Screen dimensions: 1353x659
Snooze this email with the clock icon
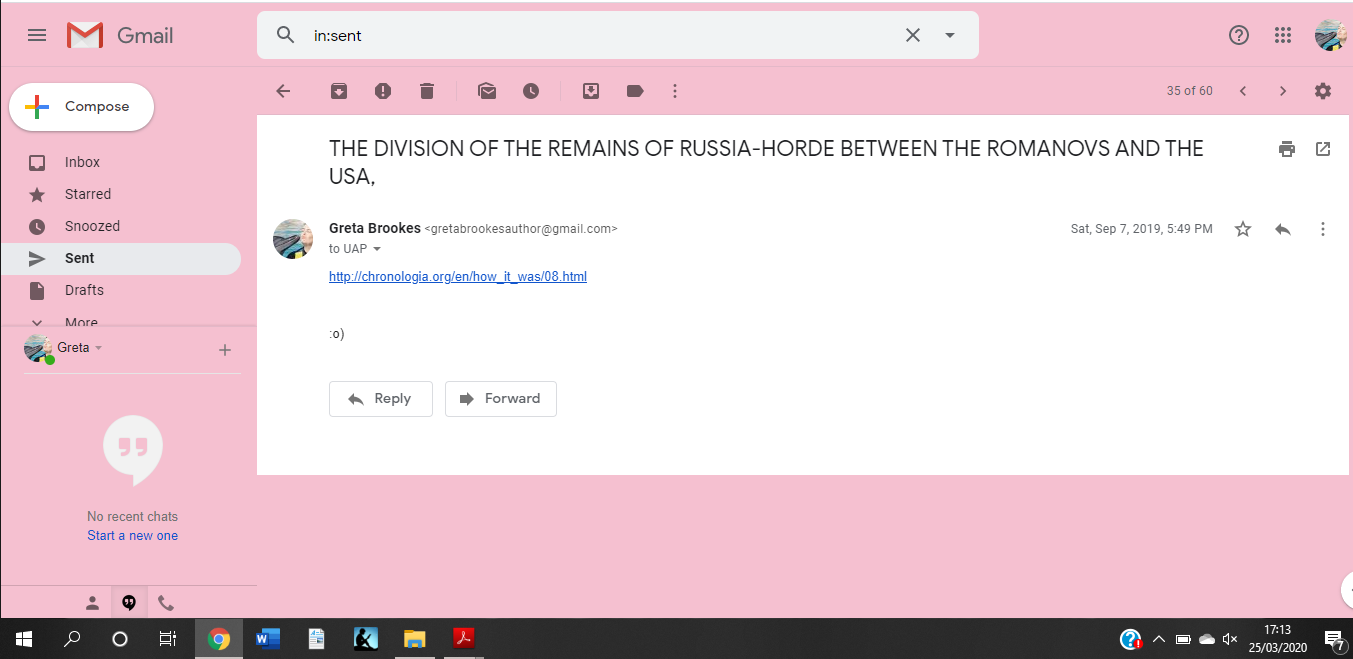[531, 91]
